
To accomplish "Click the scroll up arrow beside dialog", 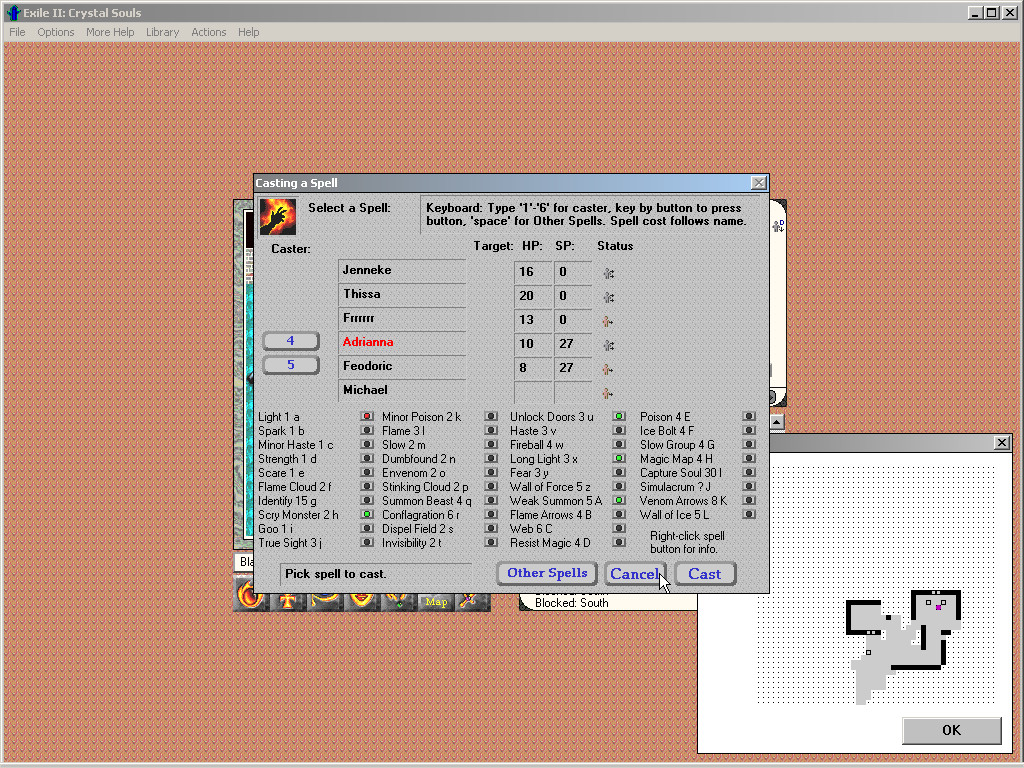I will click(x=776, y=422).
